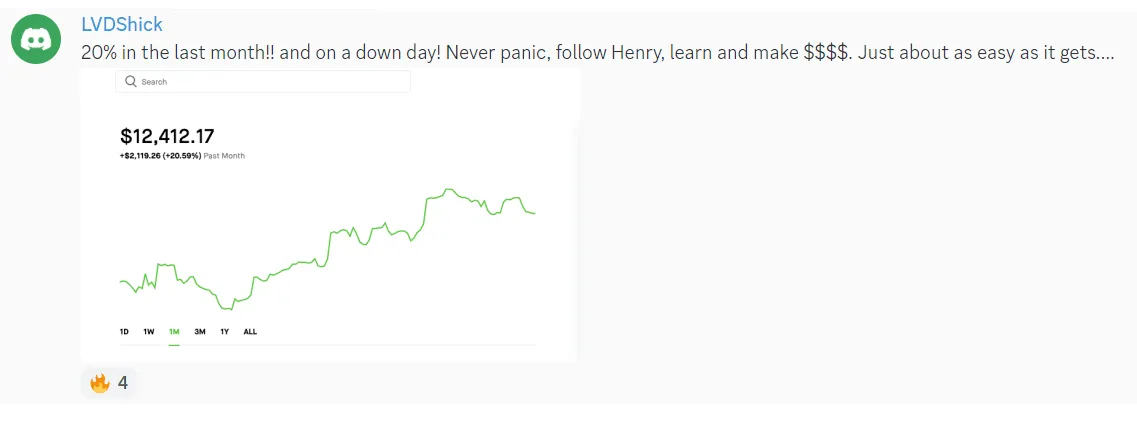The image size is (1137, 426).
Task: Select the 1M time range
Action: coord(174,331)
